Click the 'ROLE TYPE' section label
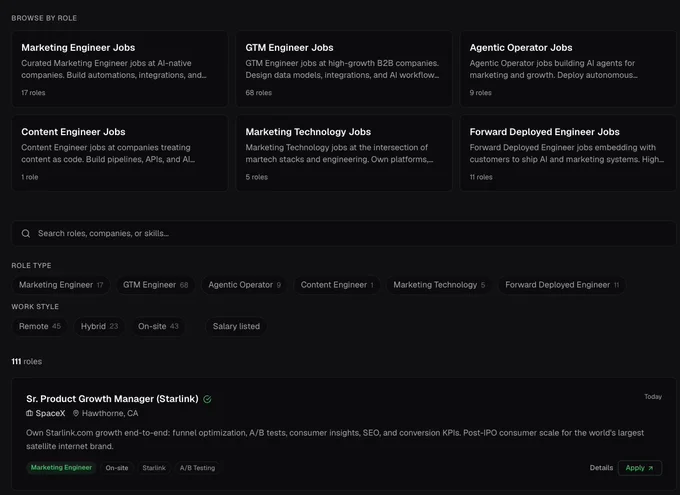Screen dimensions: 680x495 (x=31, y=266)
